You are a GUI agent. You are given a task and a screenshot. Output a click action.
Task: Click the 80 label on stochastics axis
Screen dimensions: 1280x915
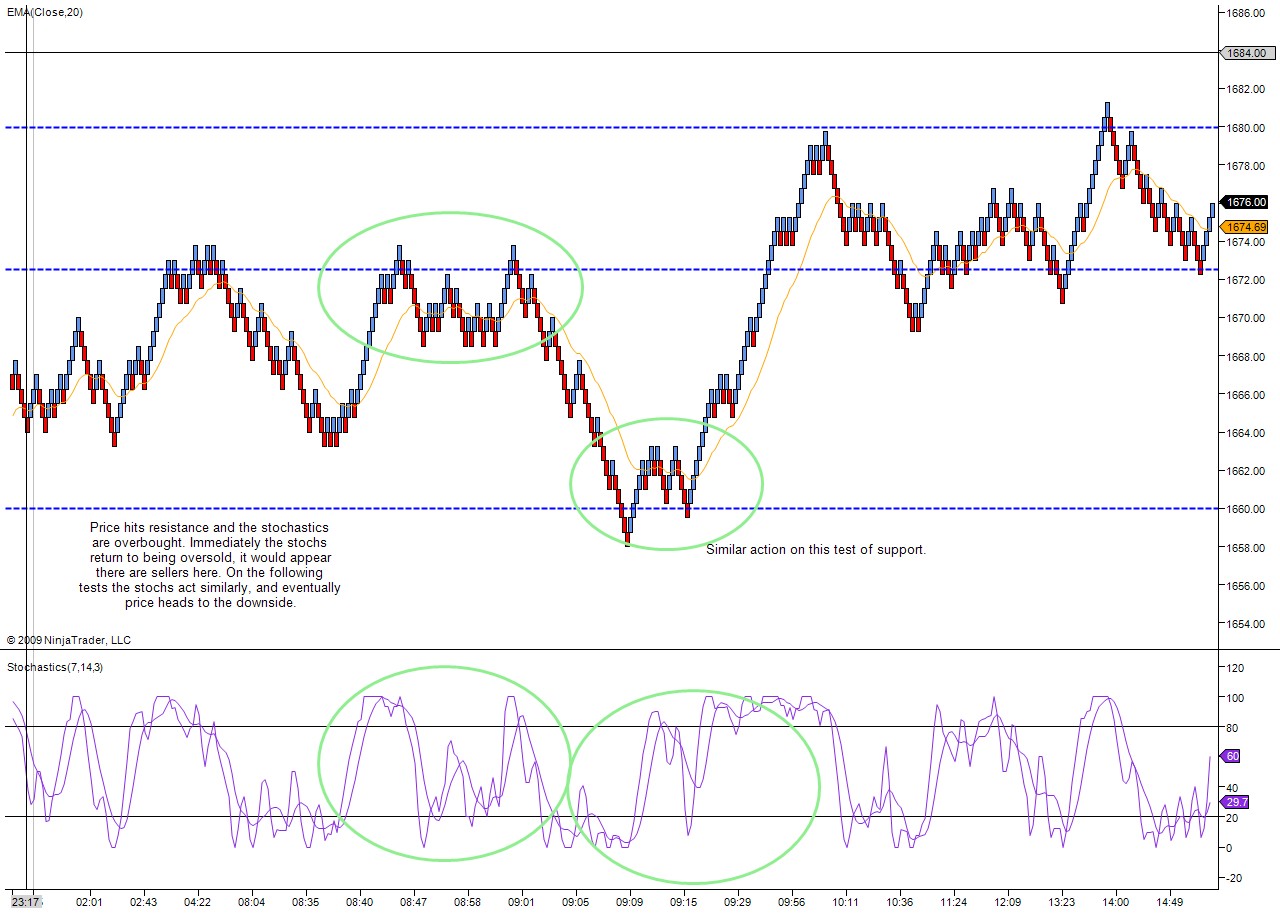1232,728
